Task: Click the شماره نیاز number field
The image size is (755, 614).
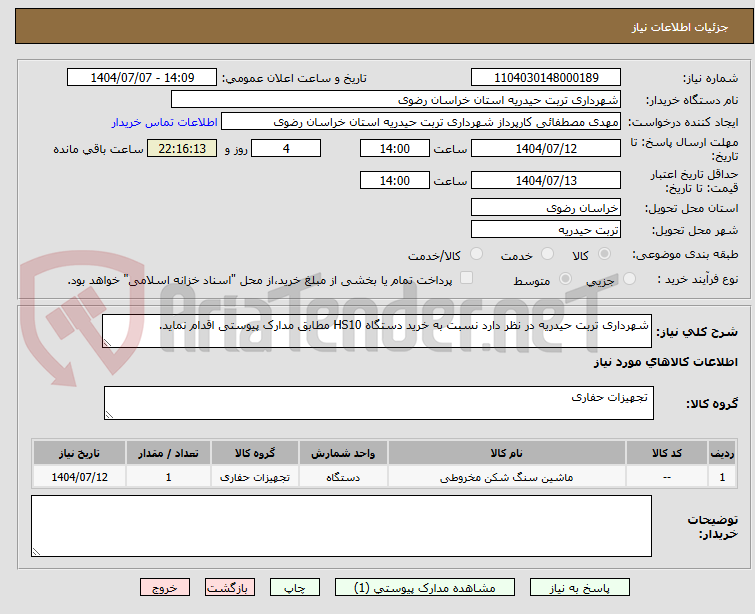Action: tap(546, 78)
